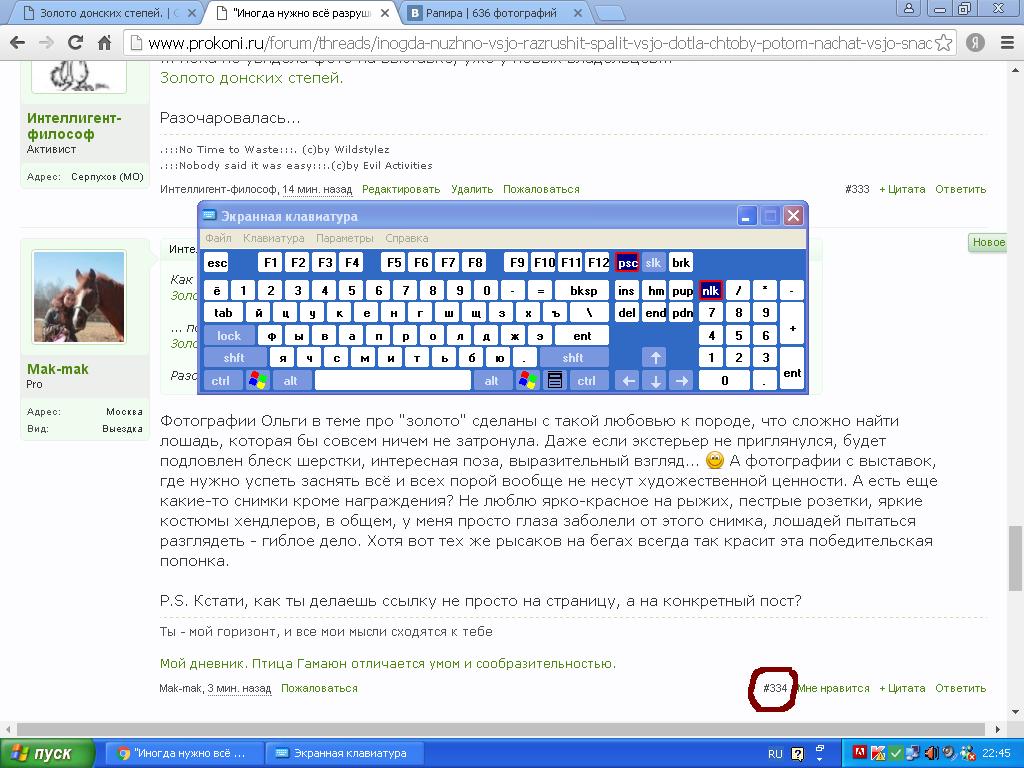Image resolution: width=1024 pixels, height=768 pixels.
Task: Toggle the nlk Num Lock key
Action: [710, 290]
